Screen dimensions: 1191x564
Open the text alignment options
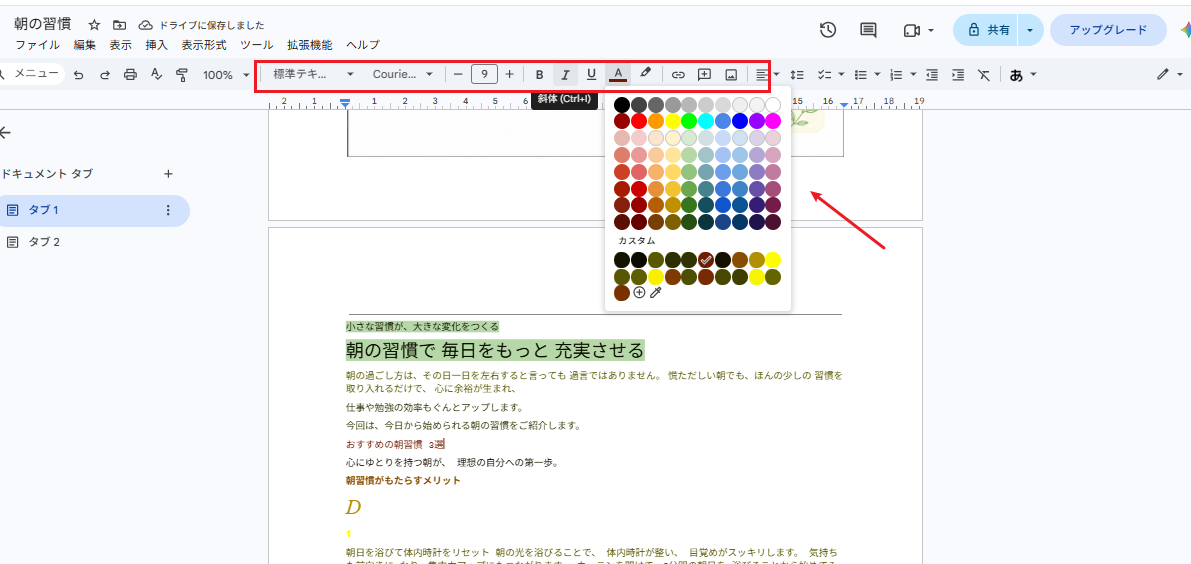761,74
